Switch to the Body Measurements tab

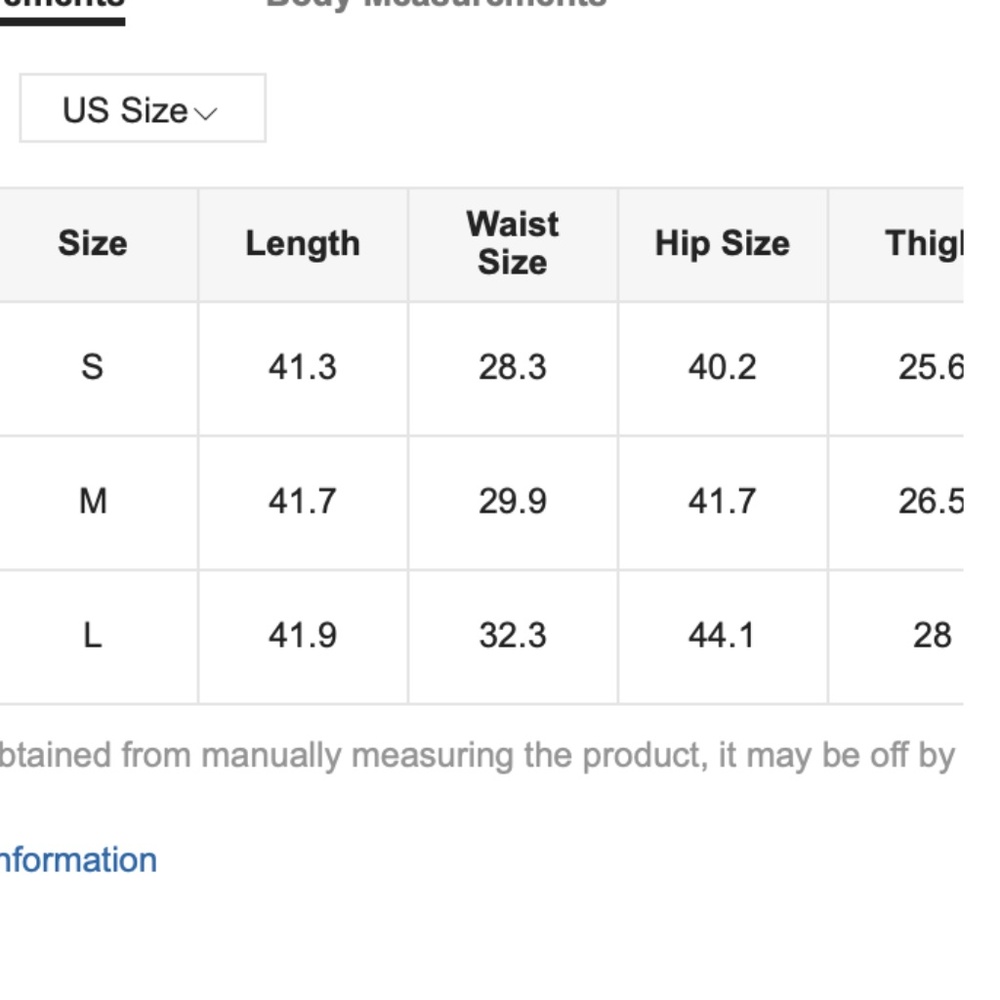pyautogui.click(x=434, y=5)
